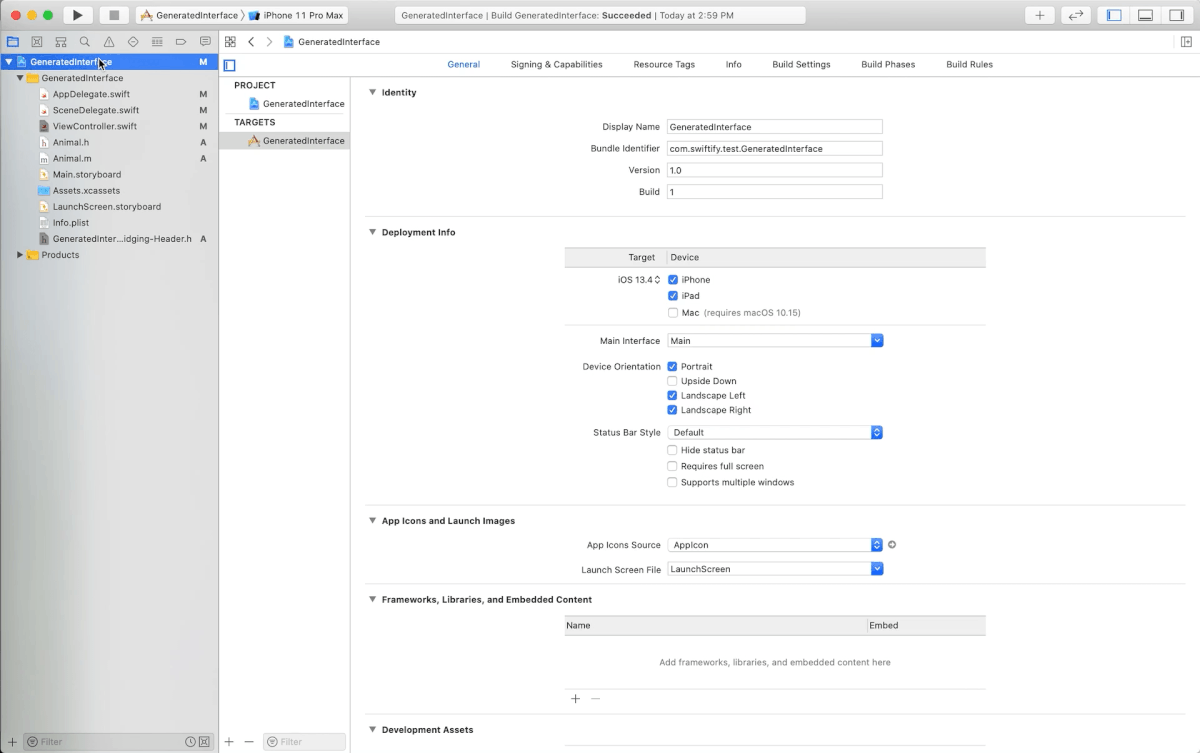
Task: Open the Report navigator
Action: [x=205, y=42]
